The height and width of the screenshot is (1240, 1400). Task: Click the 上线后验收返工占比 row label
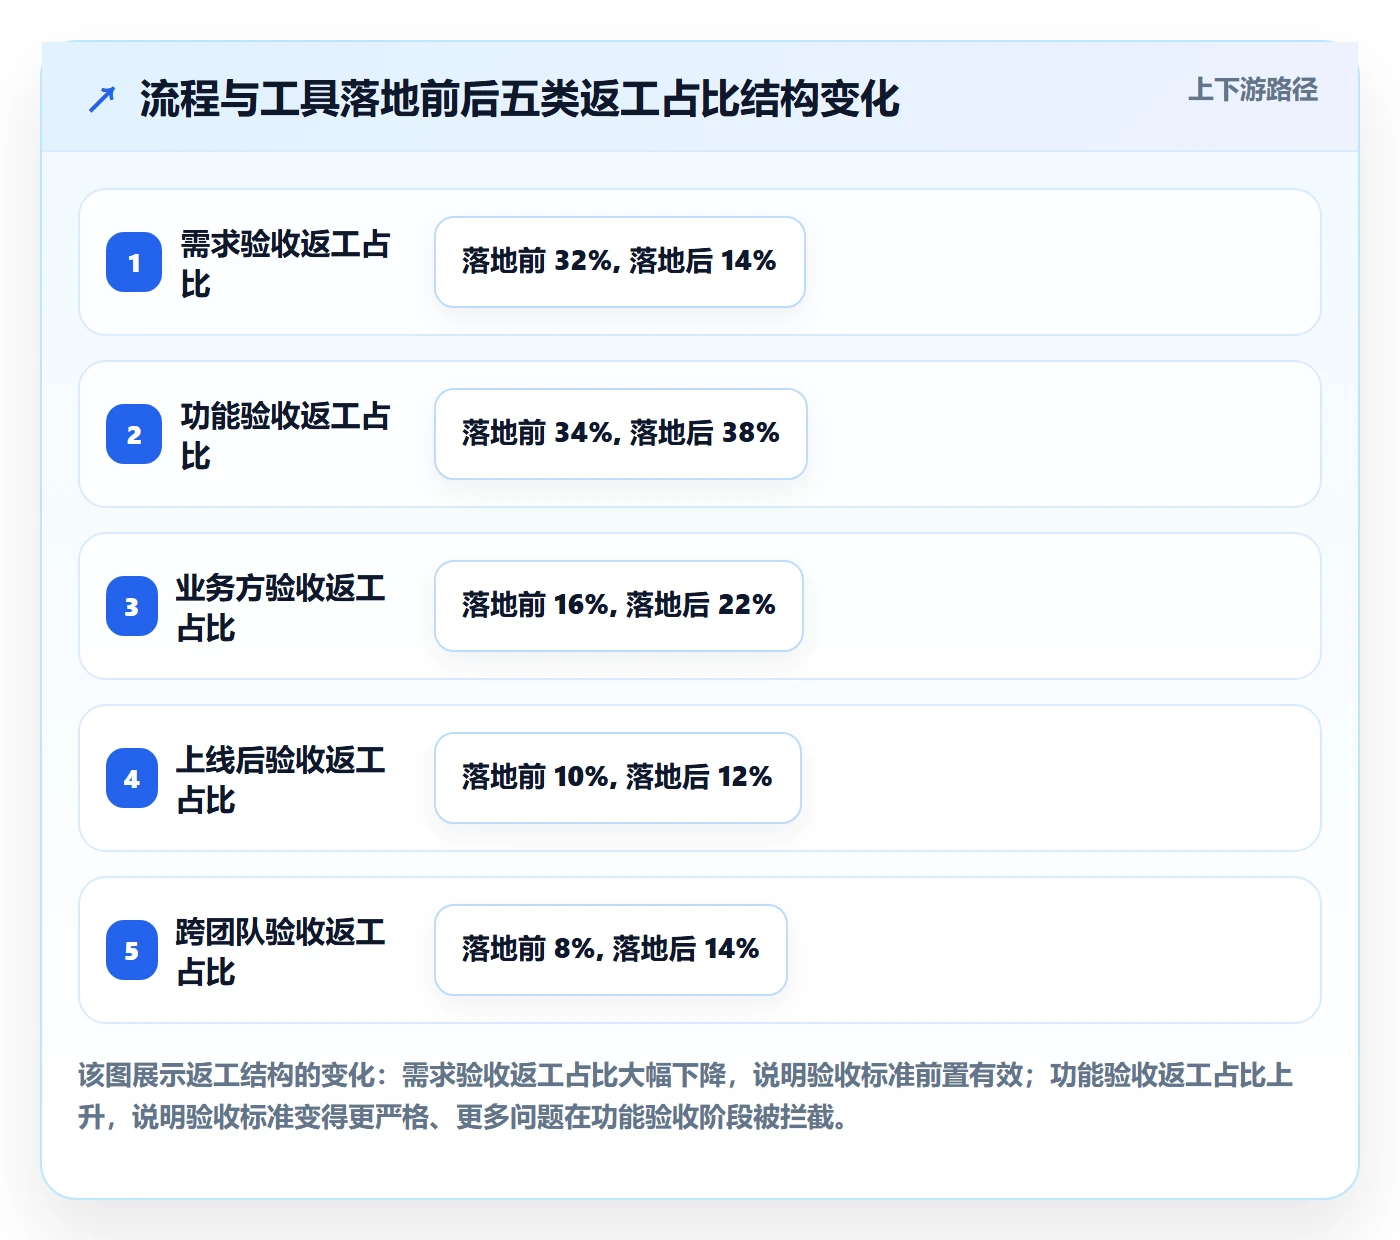[x=281, y=779]
